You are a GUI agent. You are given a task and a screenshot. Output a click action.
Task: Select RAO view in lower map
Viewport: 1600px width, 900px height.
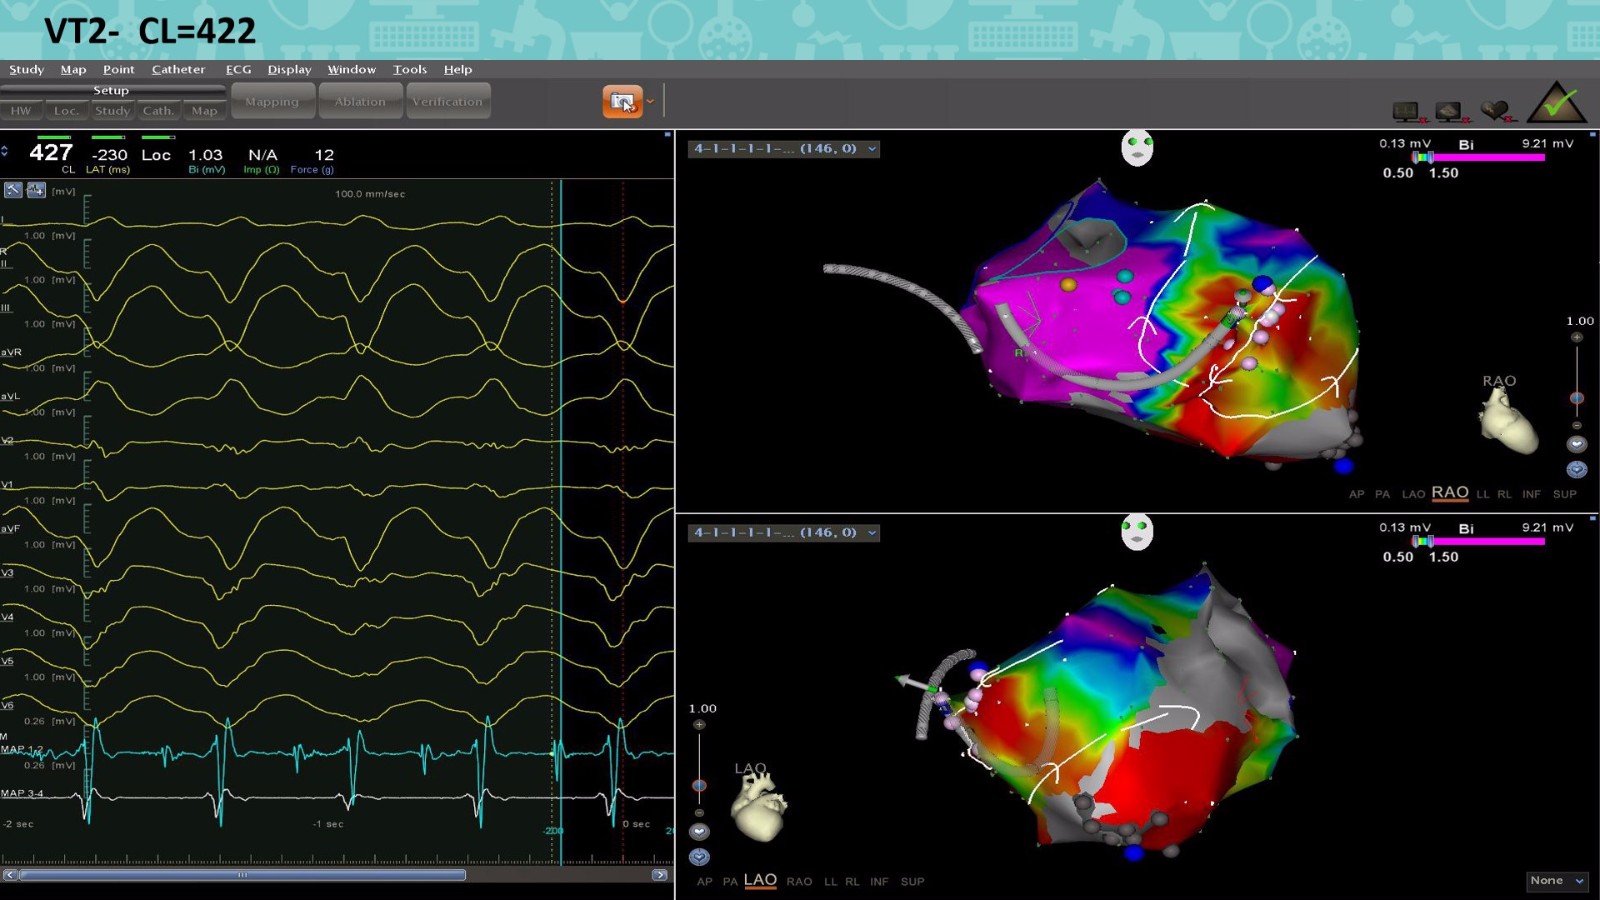[799, 882]
